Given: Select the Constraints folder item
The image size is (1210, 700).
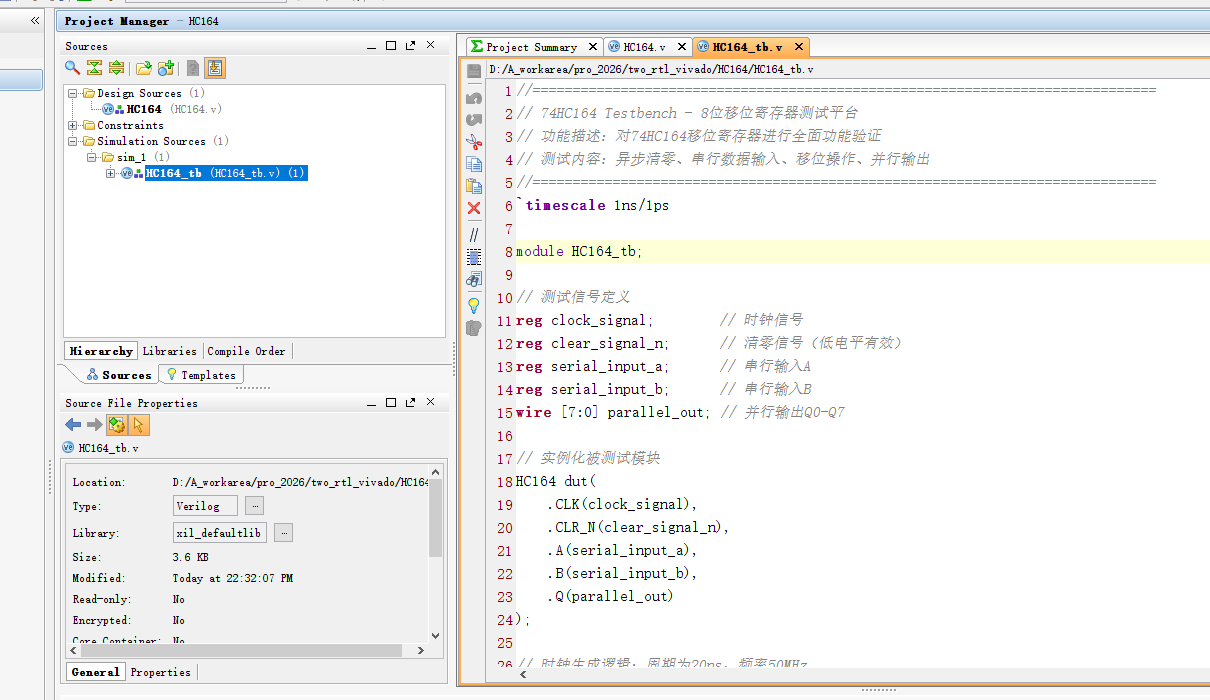Looking at the screenshot, I should coord(123,125).
